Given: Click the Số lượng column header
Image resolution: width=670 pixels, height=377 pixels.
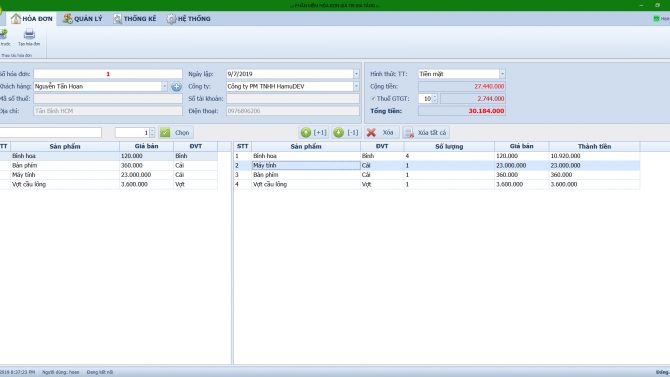Looking at the screenshot, I should (x=449, y=146).
